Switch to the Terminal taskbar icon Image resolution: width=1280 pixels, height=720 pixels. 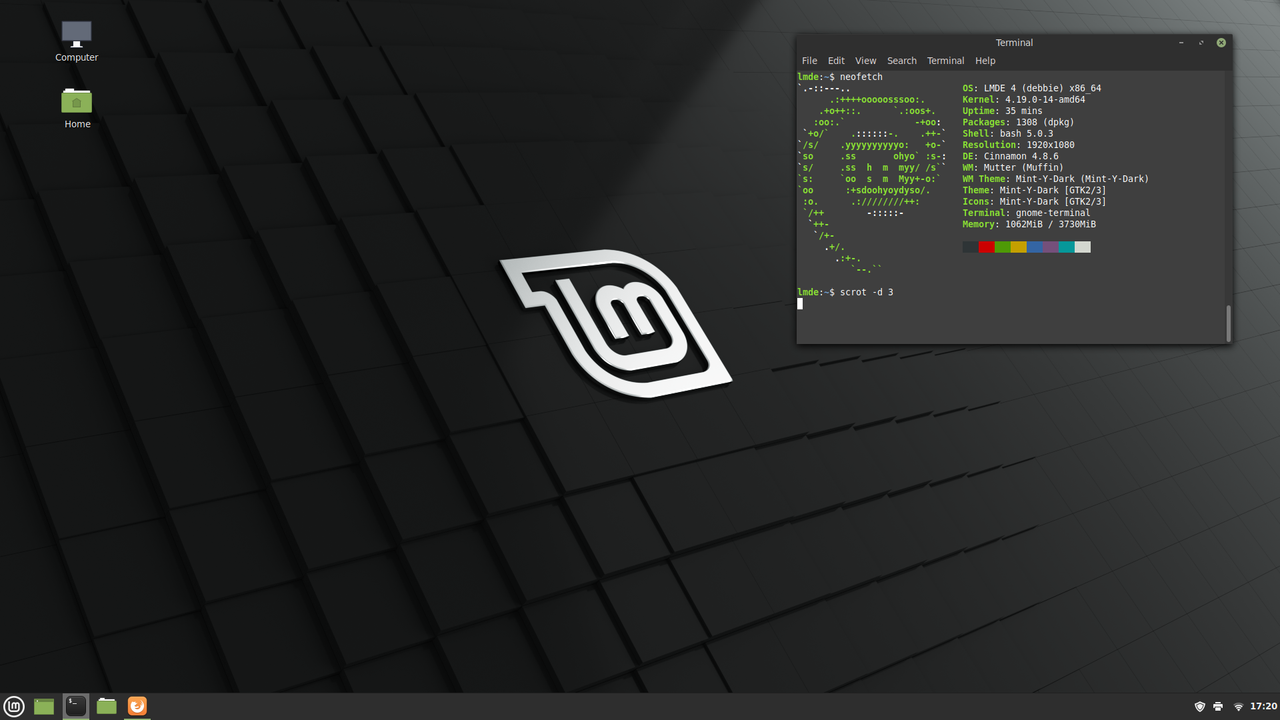75,706
